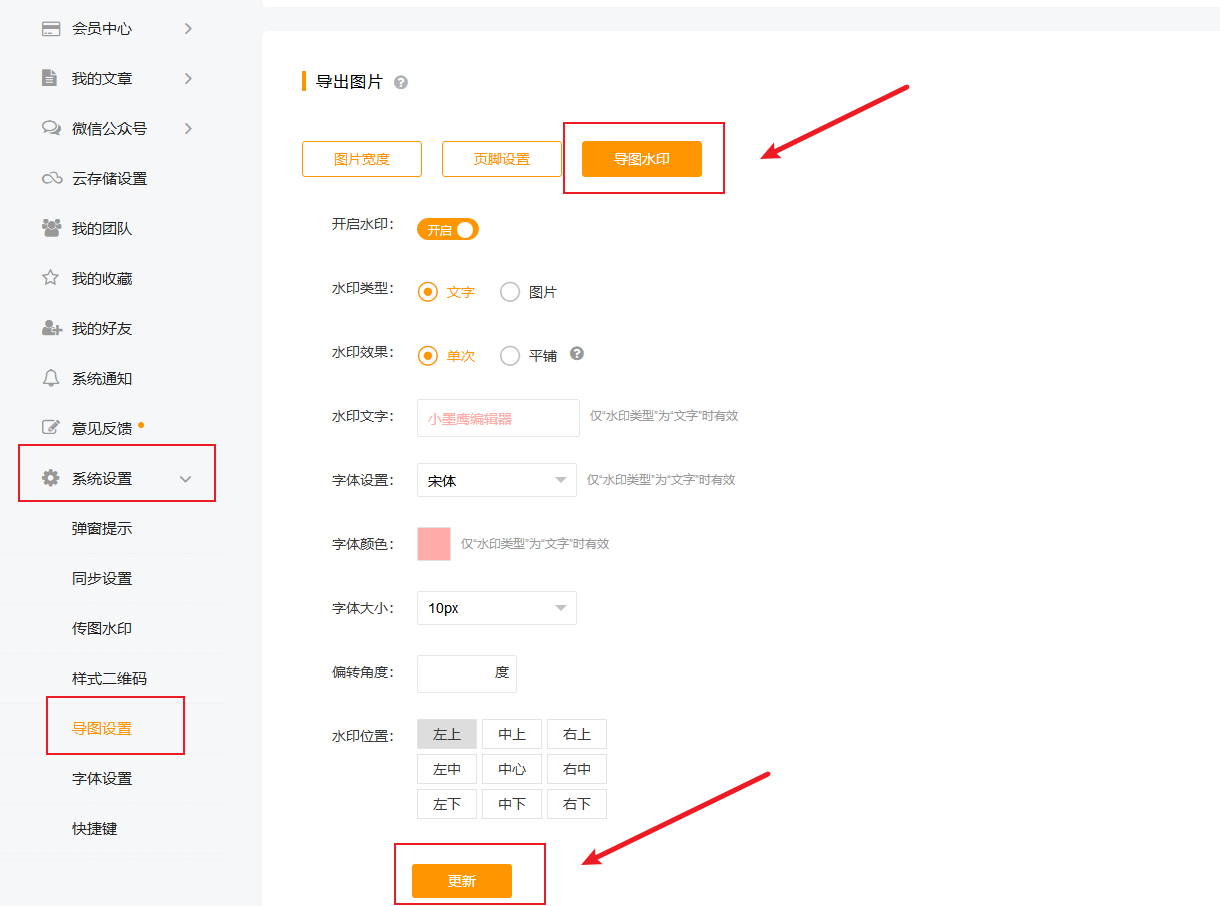
Task: Click the 偏转角度 degree input field
Action: (467, 673)
